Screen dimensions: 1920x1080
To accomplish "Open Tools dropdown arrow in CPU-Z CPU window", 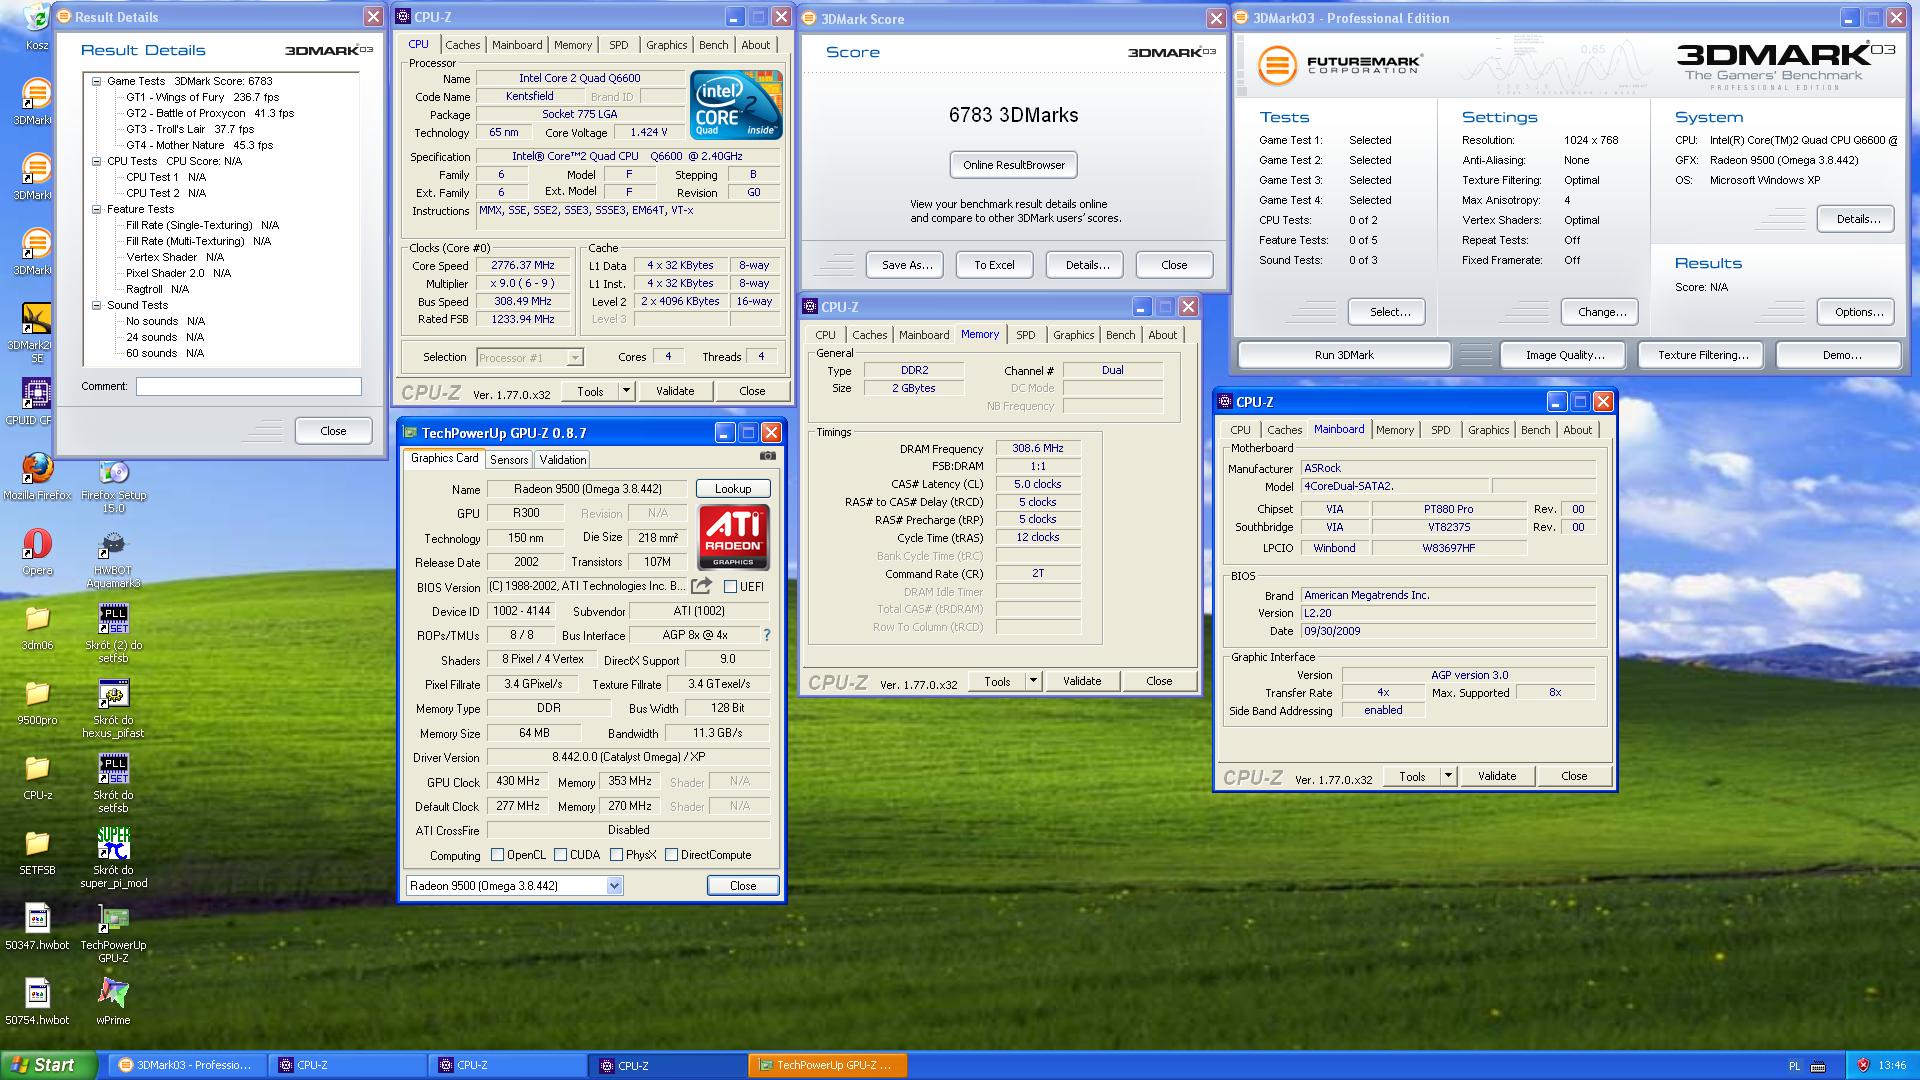I will [627, 391].
